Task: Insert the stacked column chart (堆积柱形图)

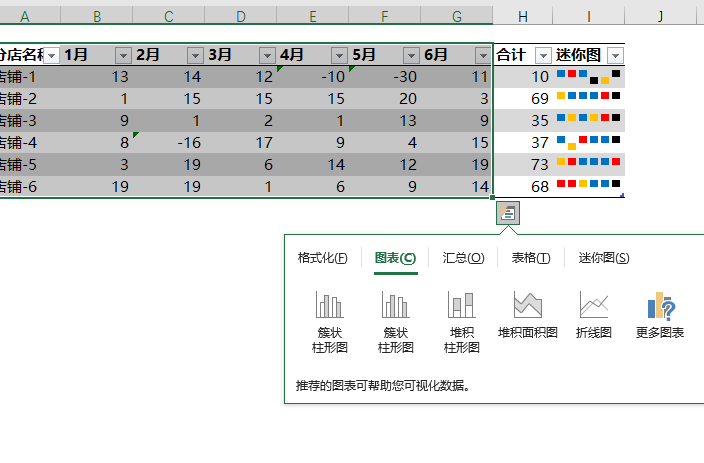Action: click(x=462, y=322)
